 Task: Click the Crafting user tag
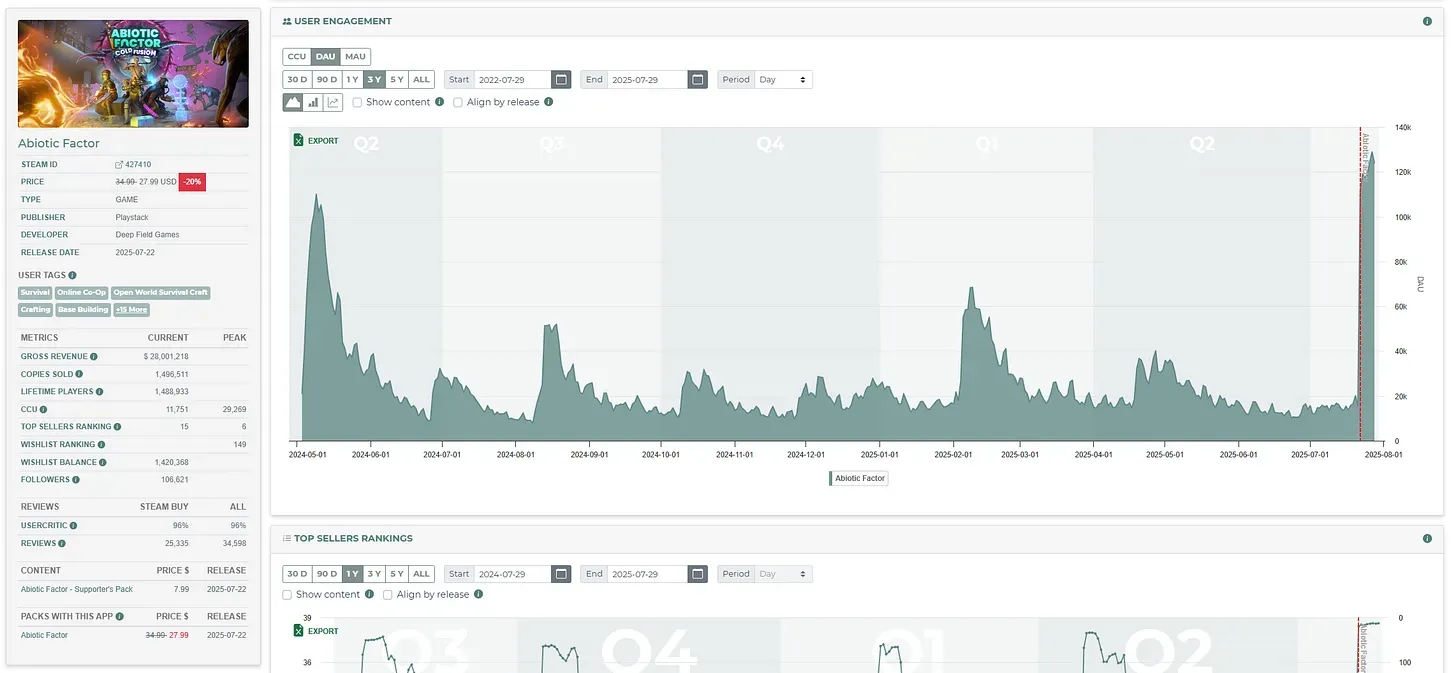(x=35, y=310)
